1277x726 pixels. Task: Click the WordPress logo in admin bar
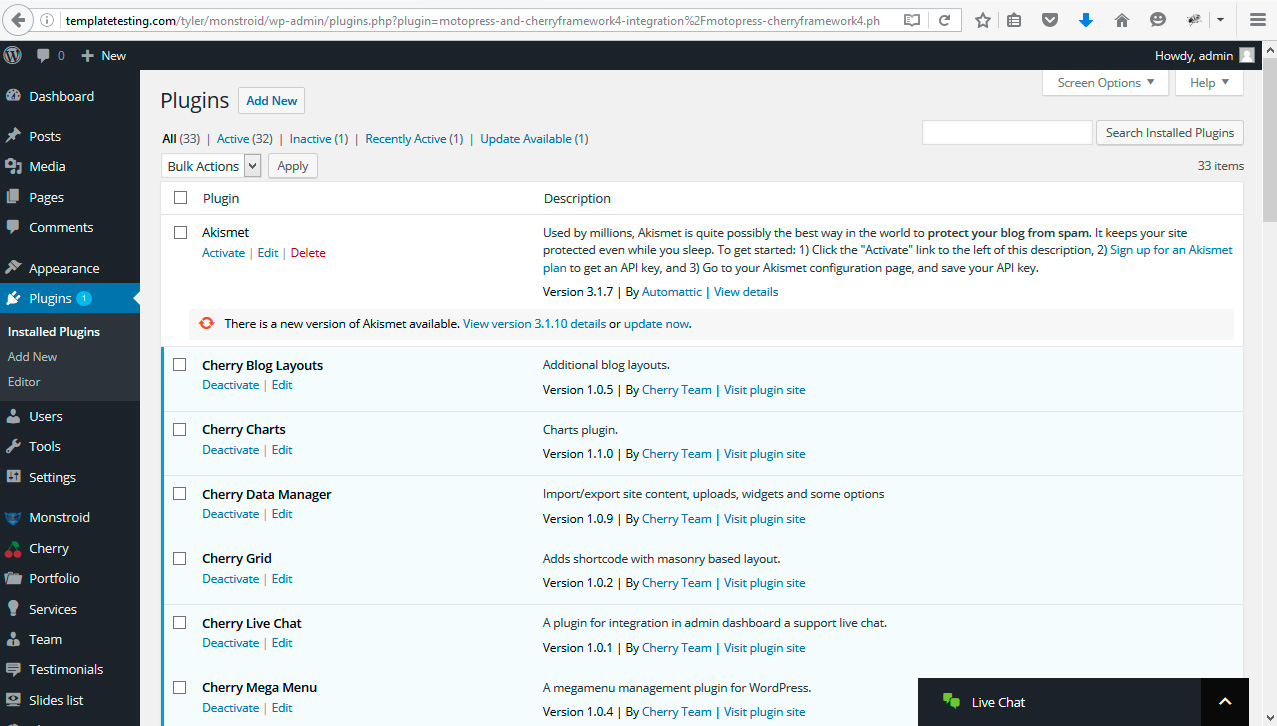point(13,55)
